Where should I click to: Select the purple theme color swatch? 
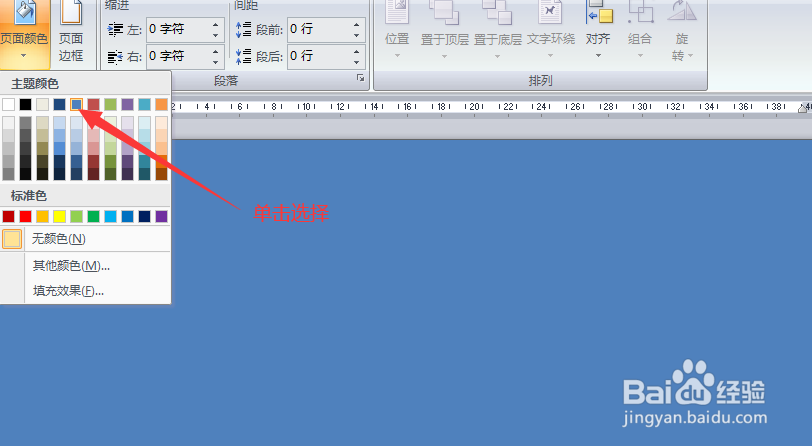coord(127,105)
